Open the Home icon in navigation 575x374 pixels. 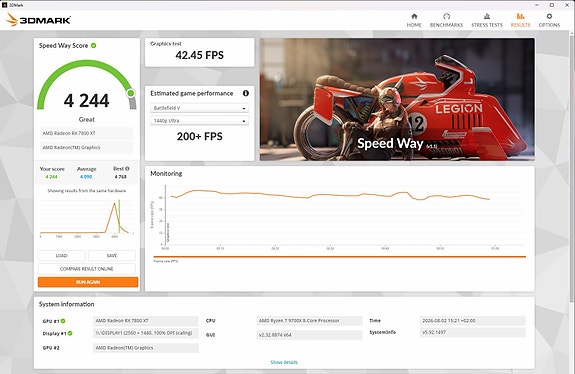pyautogui.click(x=414, y=16)
